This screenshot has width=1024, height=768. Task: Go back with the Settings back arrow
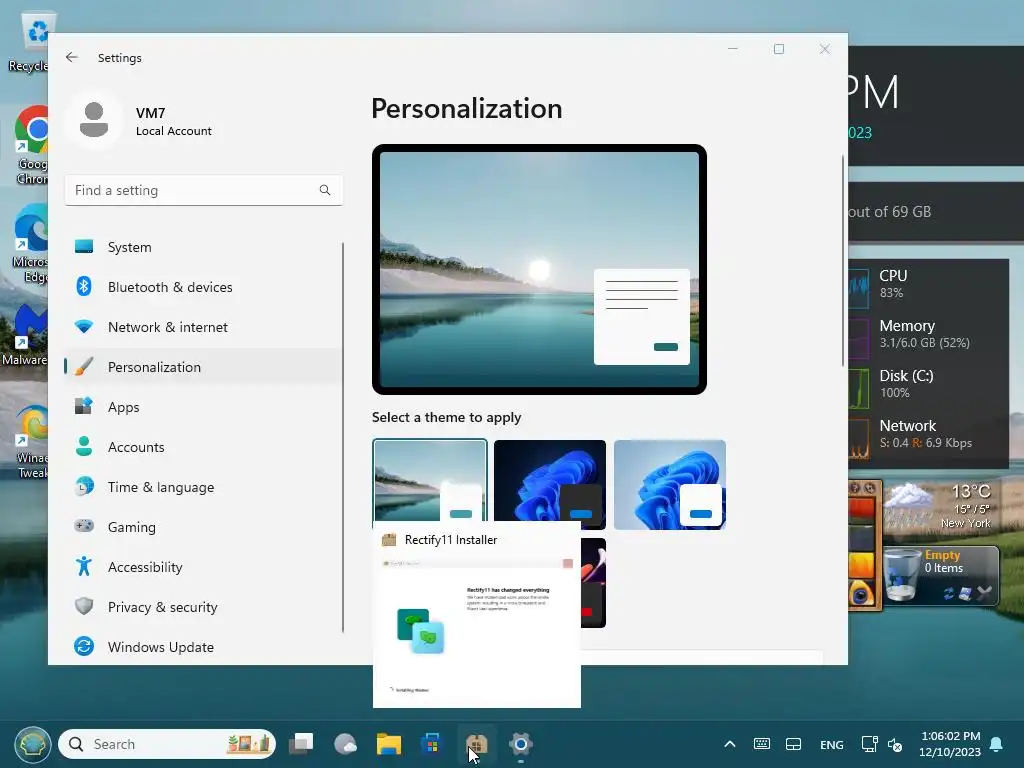click(x=72, y=57)
